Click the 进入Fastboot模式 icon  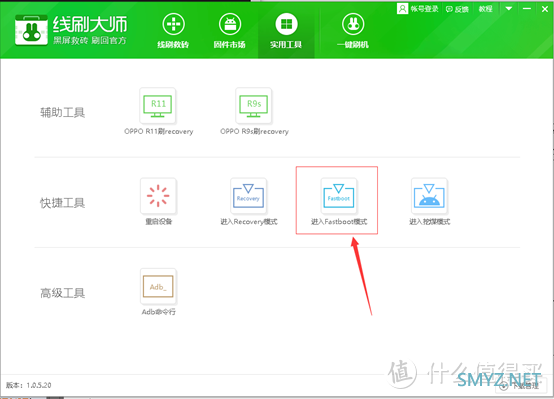(x=338, y=196)
